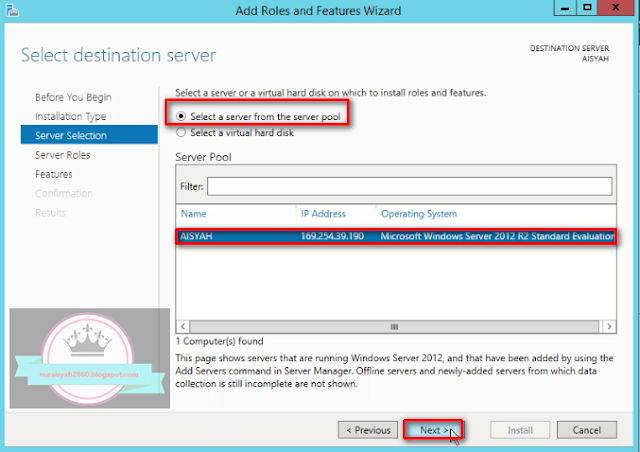Go to the Features step
This screenshot has width=640, height=452.
[x=53, y=174]
